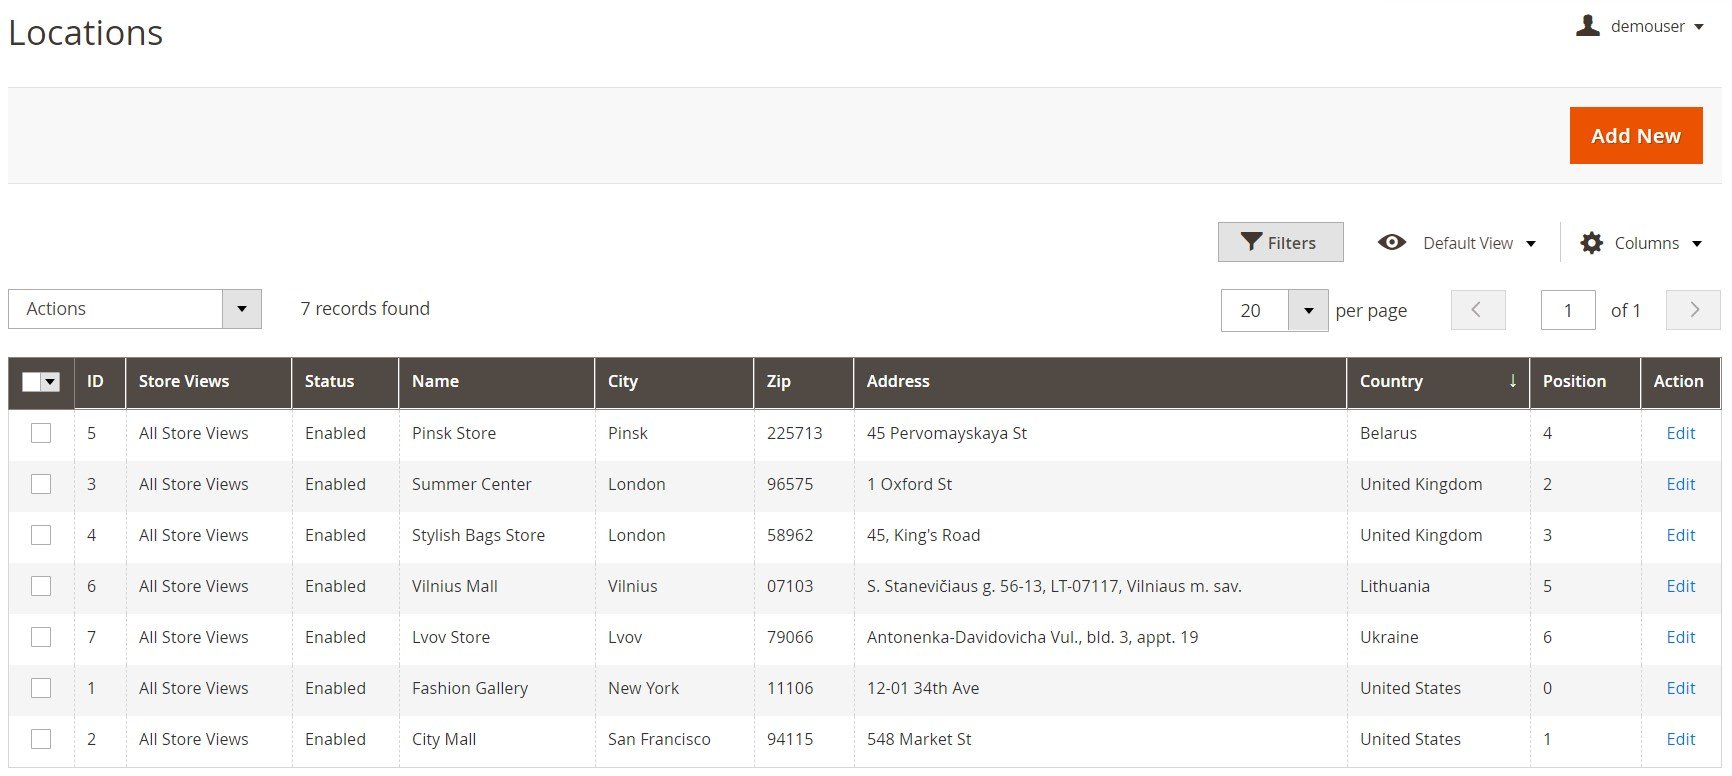1732x776 pixels.
Task: Select the Fashion Gallery row checkbox
Action: click(41, 688)
